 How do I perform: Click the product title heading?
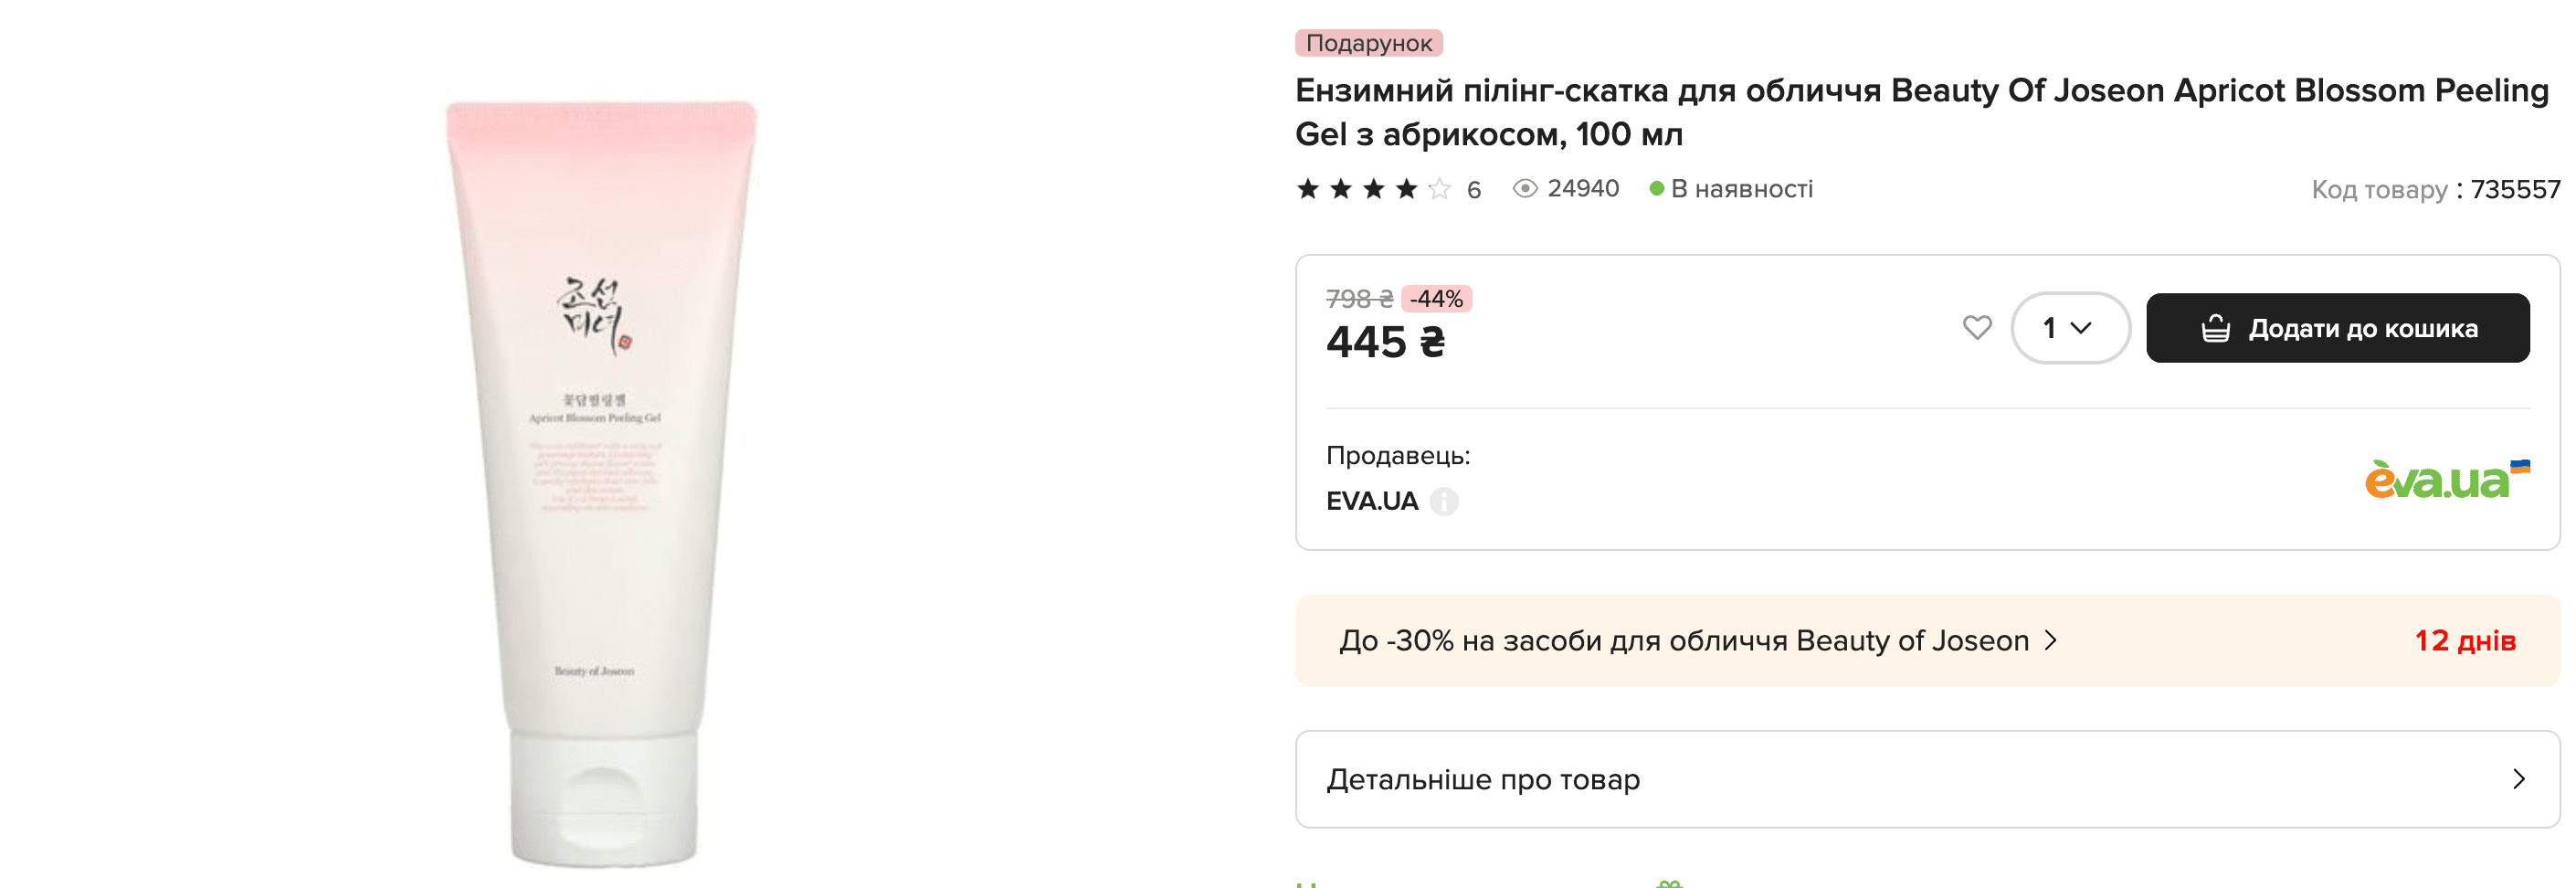pos(1920,112)
